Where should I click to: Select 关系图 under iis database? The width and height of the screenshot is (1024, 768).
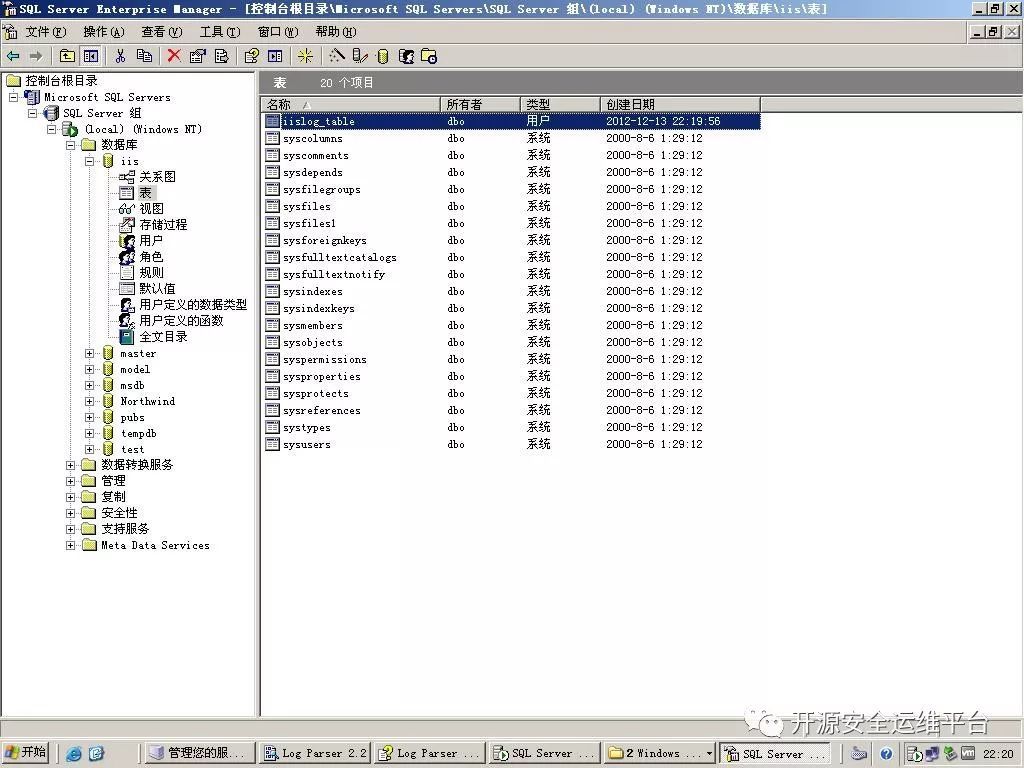coord(157,177)
